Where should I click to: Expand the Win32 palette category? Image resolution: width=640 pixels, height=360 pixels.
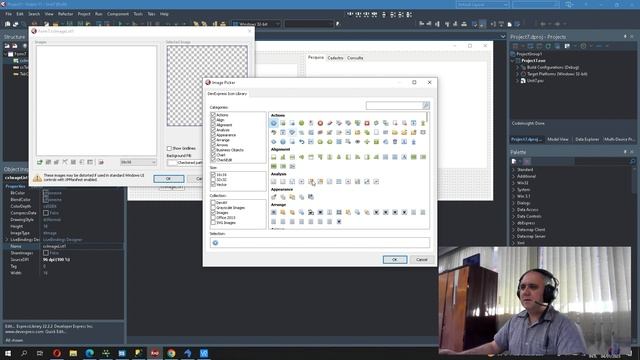coord(513,183)
